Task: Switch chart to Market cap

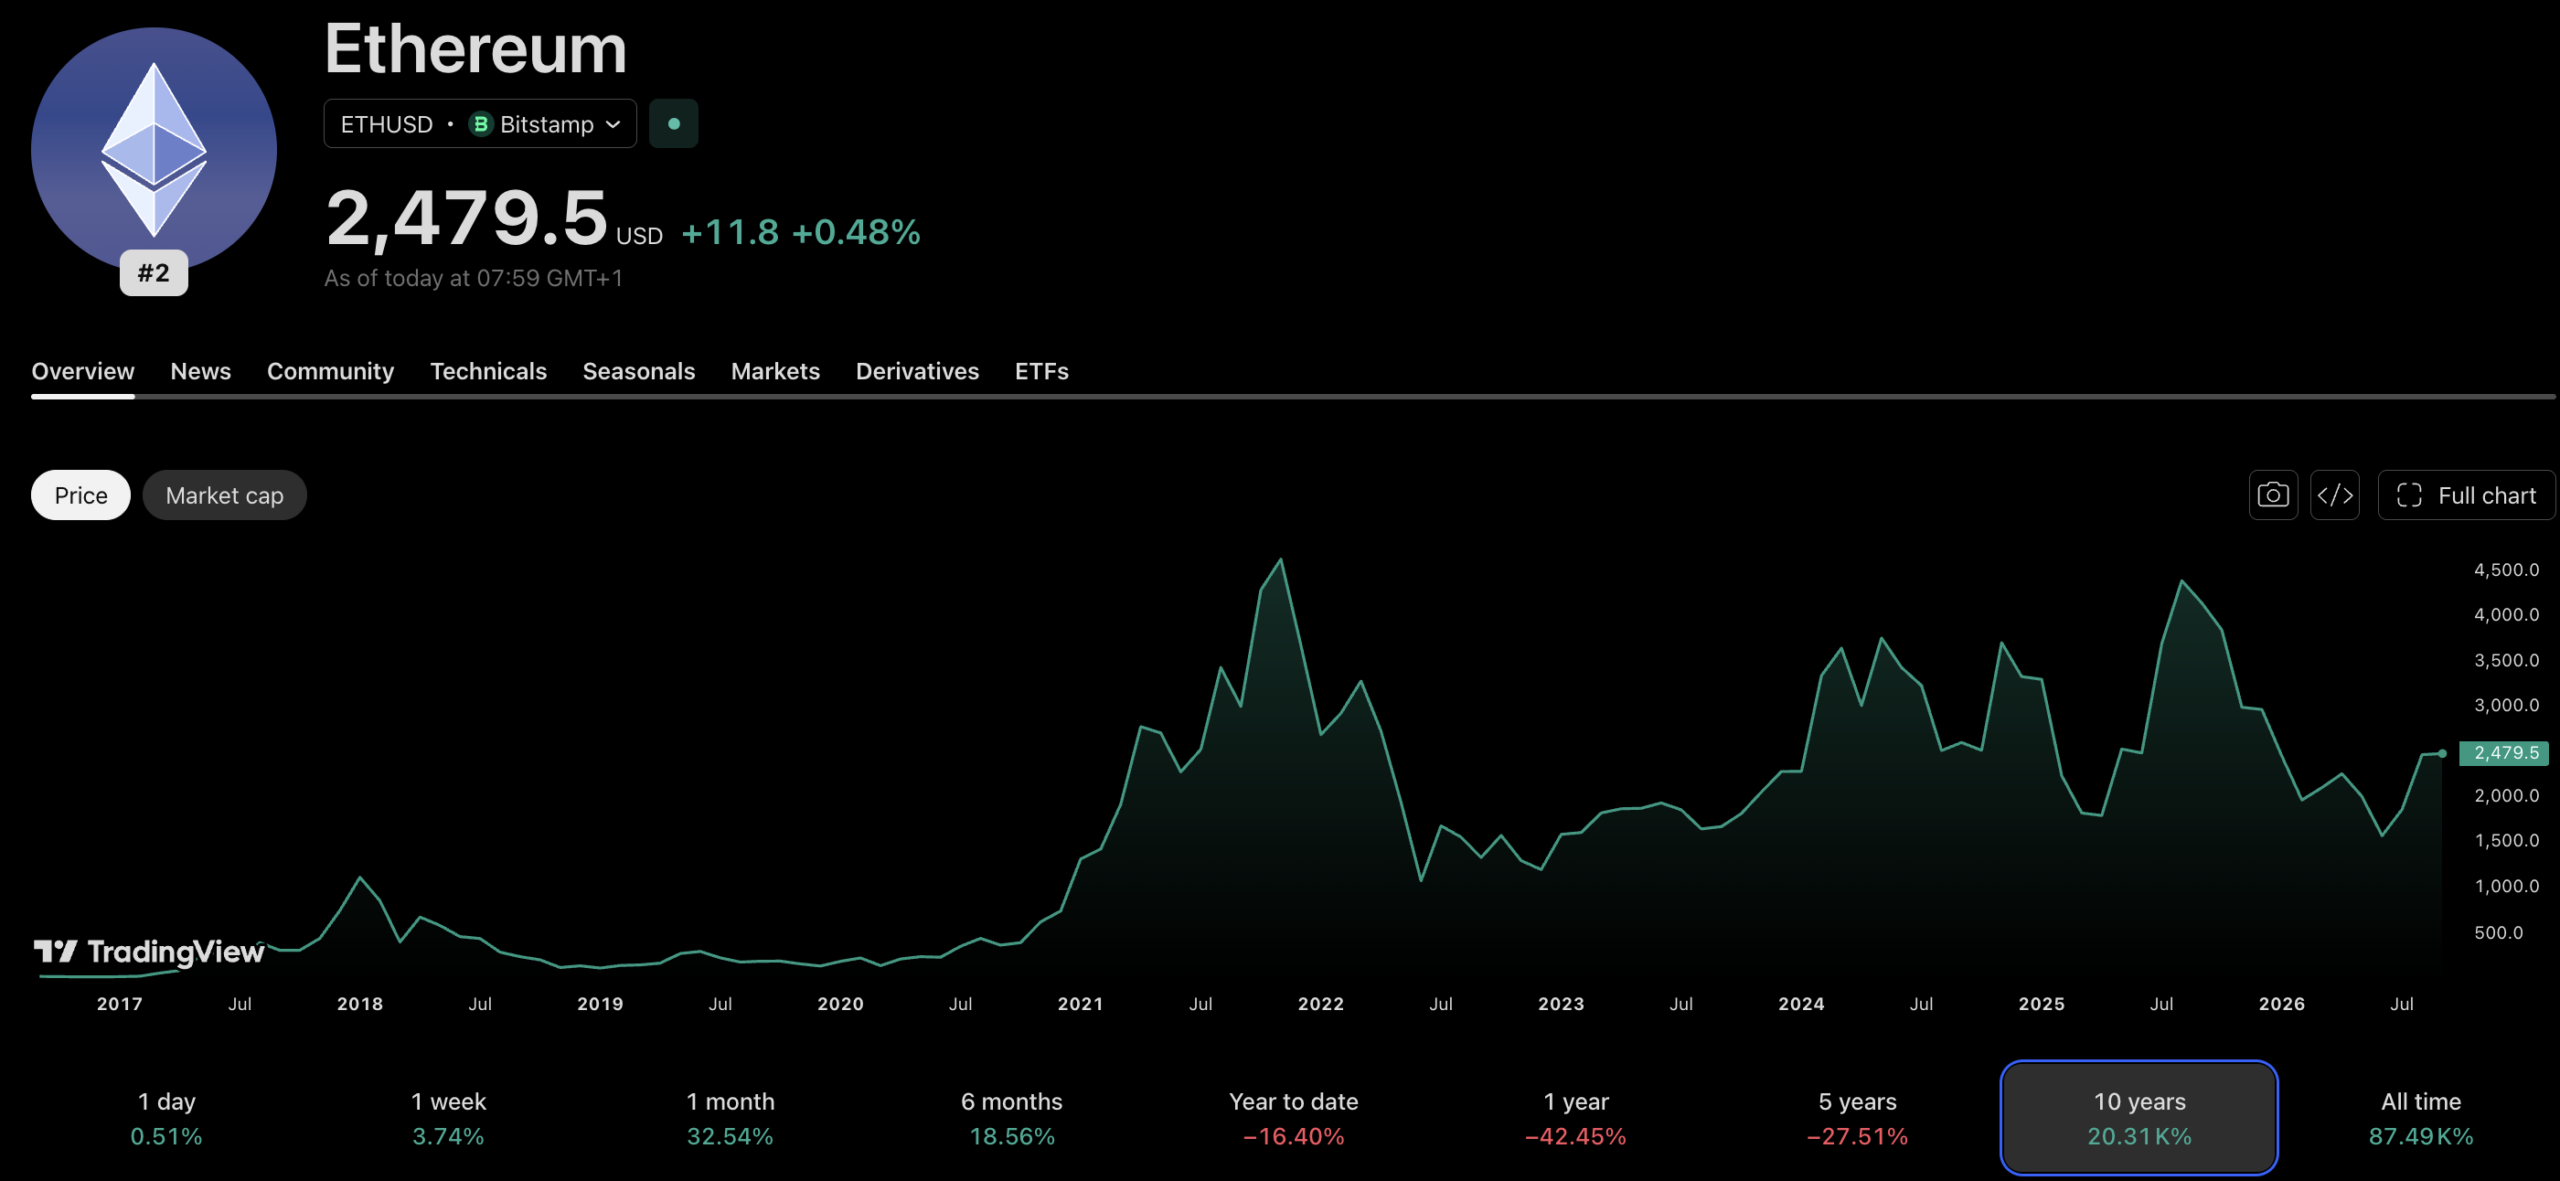Action: click(225, 495)
